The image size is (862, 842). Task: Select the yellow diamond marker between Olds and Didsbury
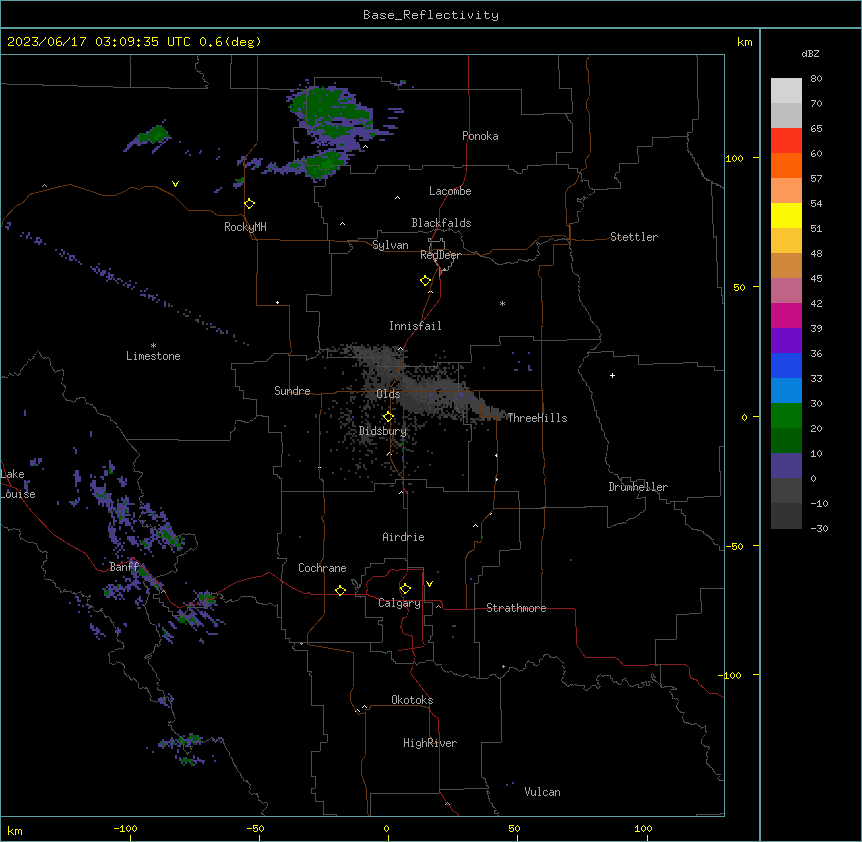[388, 417]
